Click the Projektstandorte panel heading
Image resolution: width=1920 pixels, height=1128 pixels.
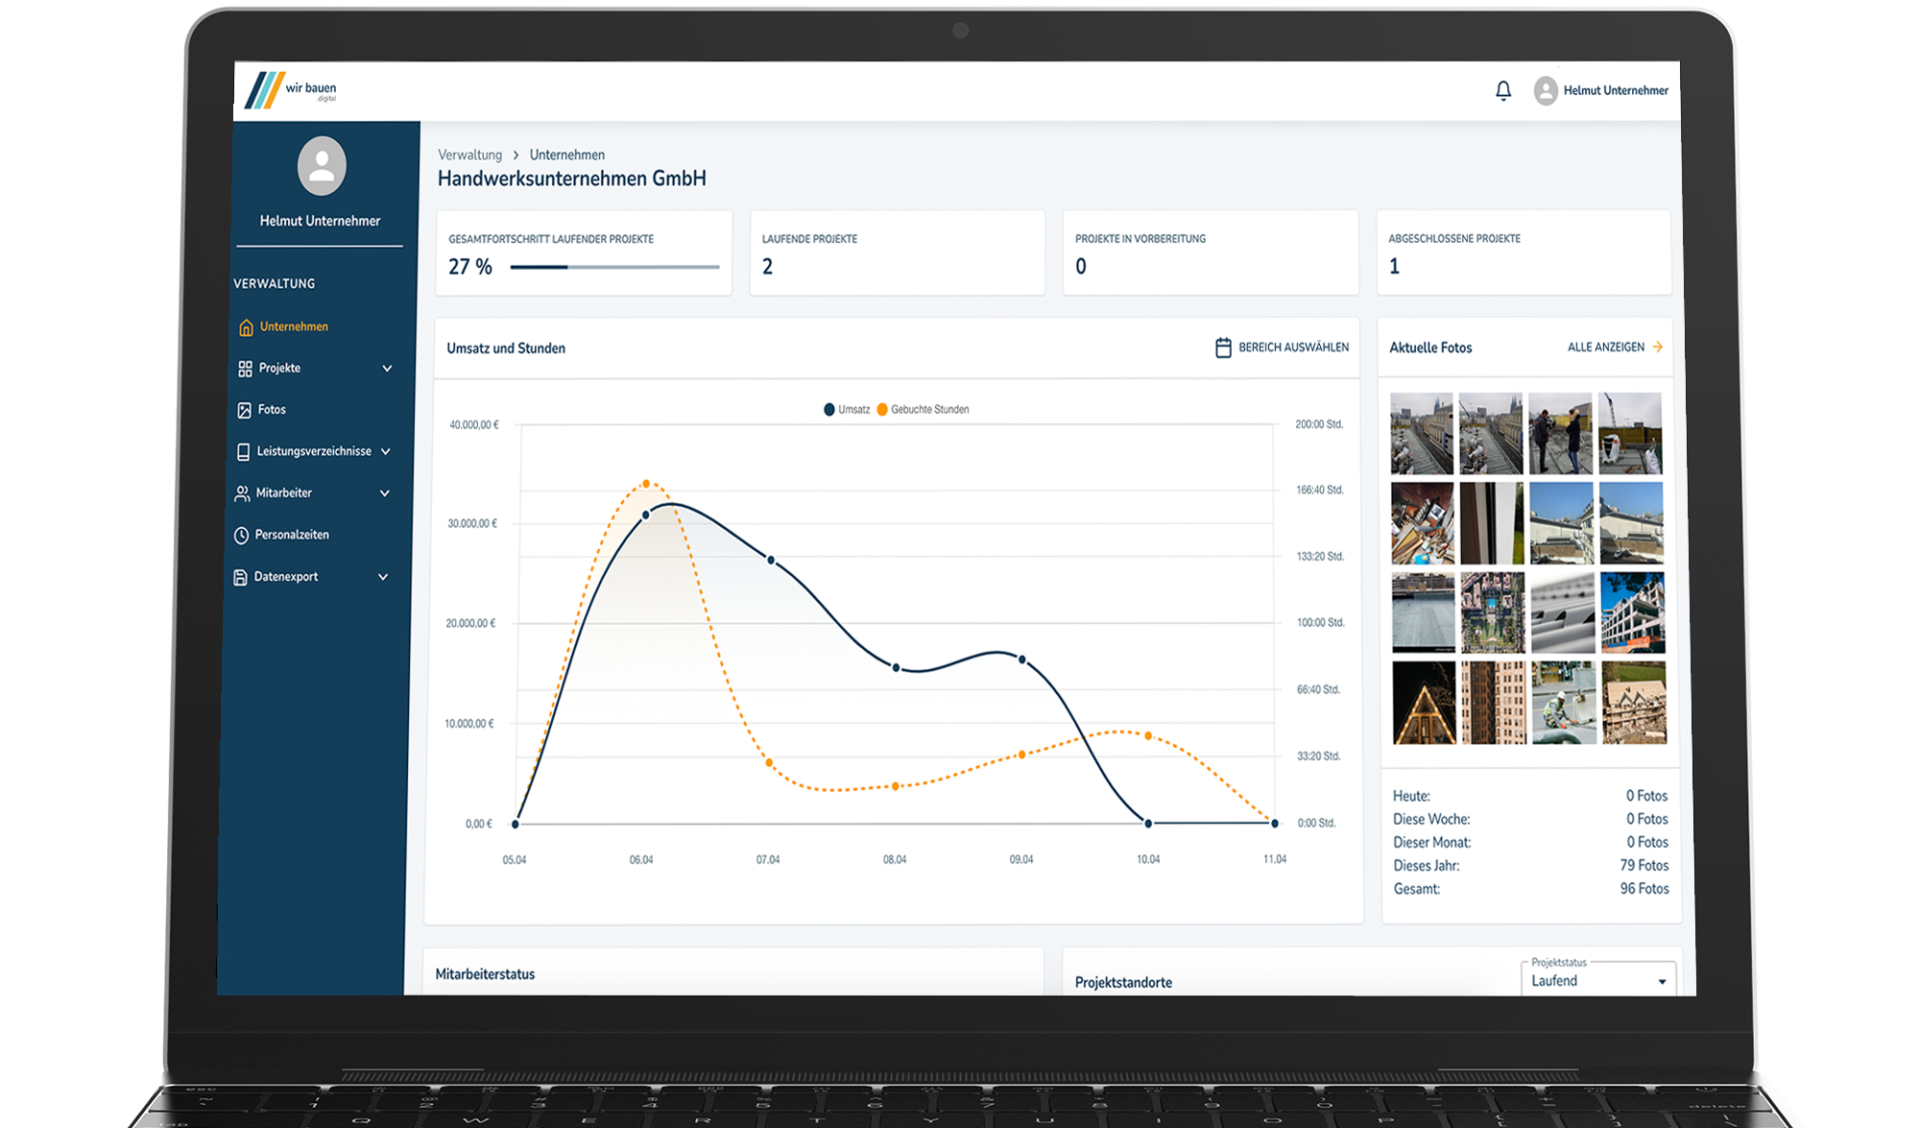pyautogui.click(x=1123, y=983)
